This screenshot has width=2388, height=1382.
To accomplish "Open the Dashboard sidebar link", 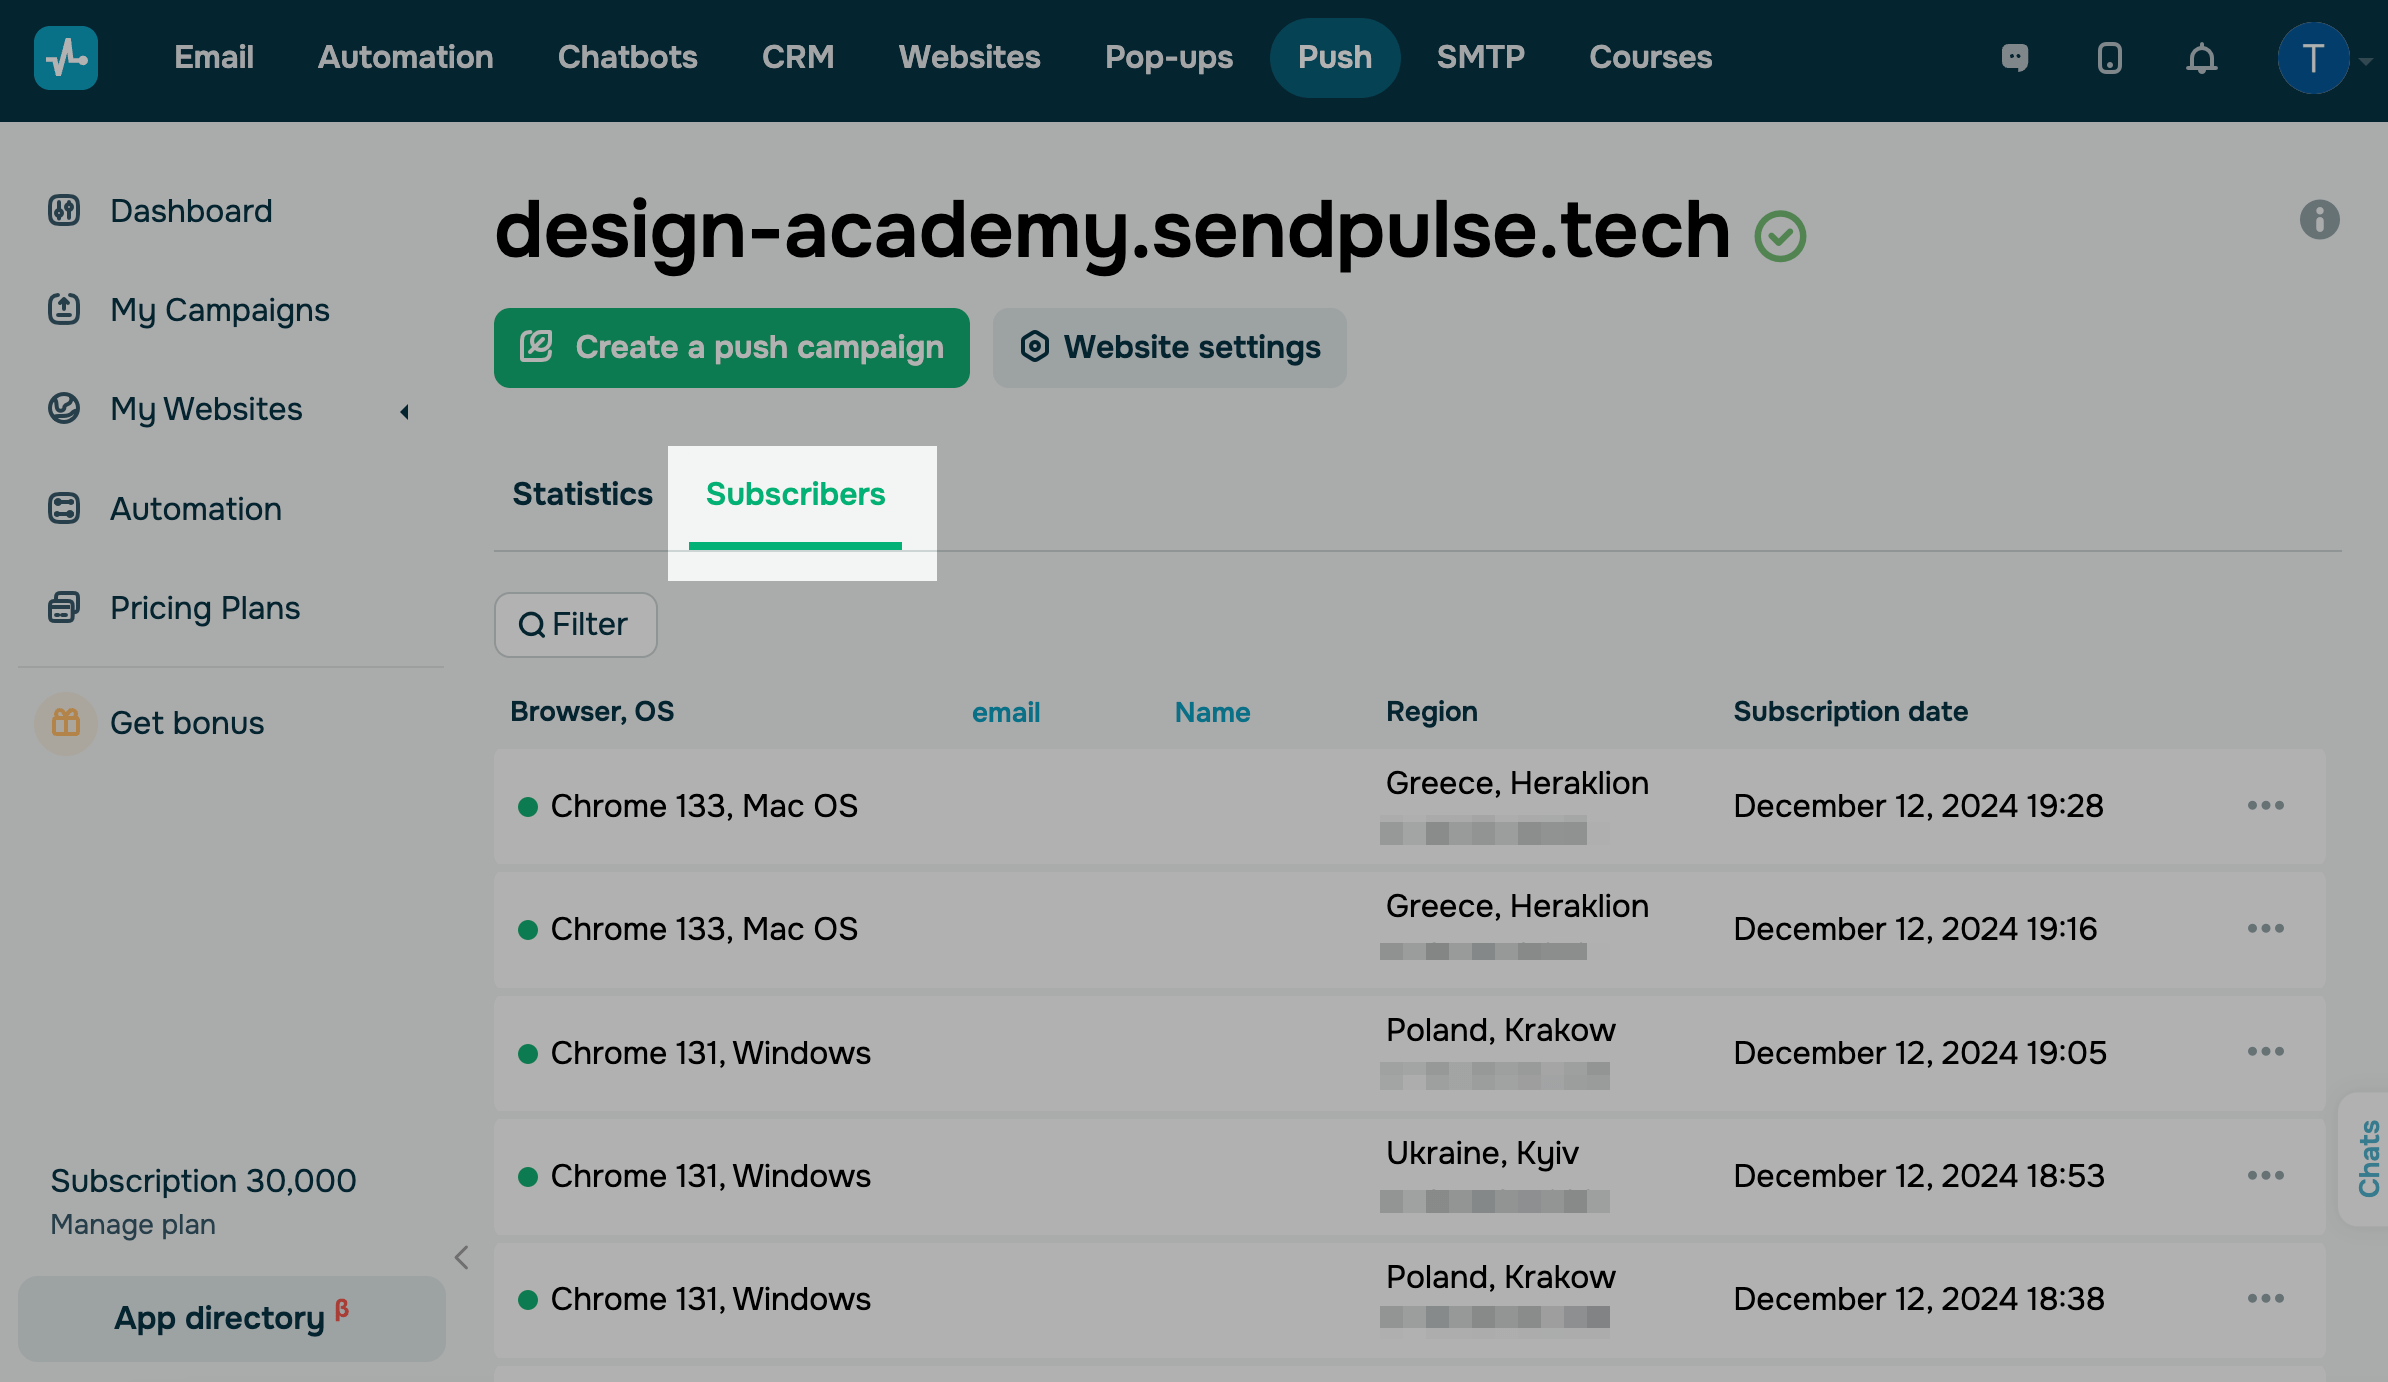I will [191, 211].
